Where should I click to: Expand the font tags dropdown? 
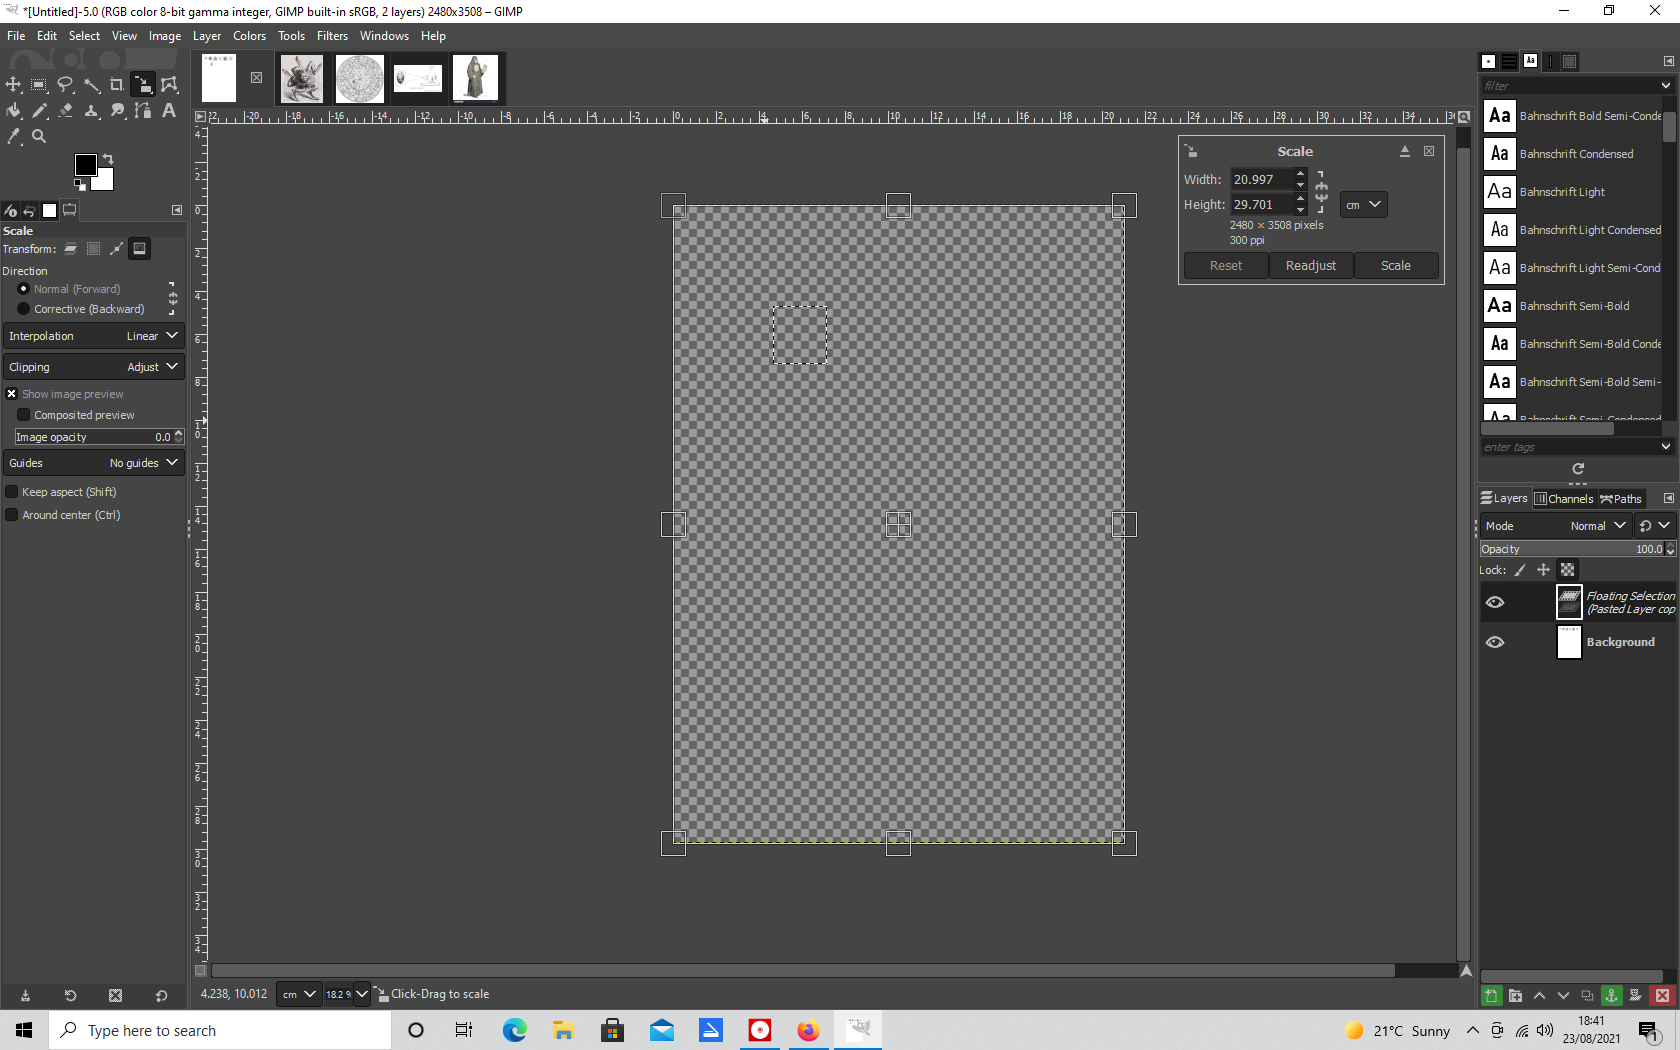(1666, 447)
